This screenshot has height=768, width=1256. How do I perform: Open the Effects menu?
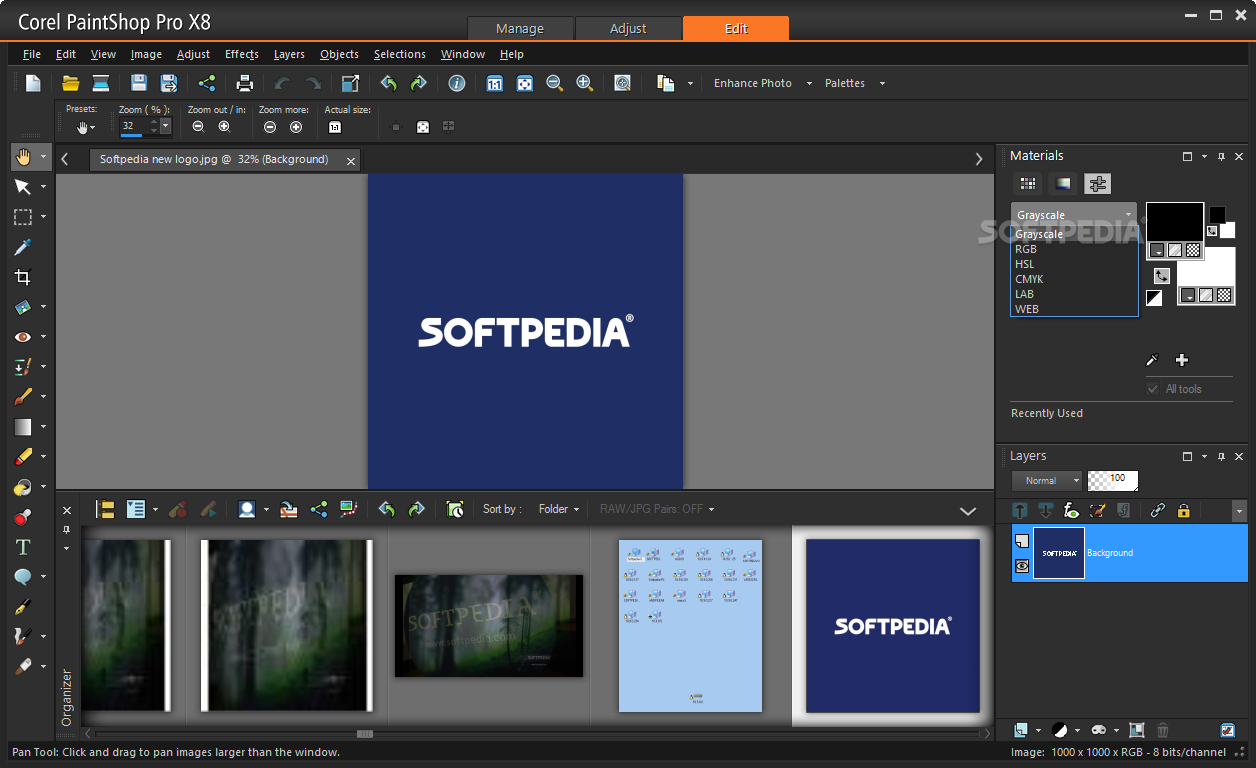click(x=242, y=54)
